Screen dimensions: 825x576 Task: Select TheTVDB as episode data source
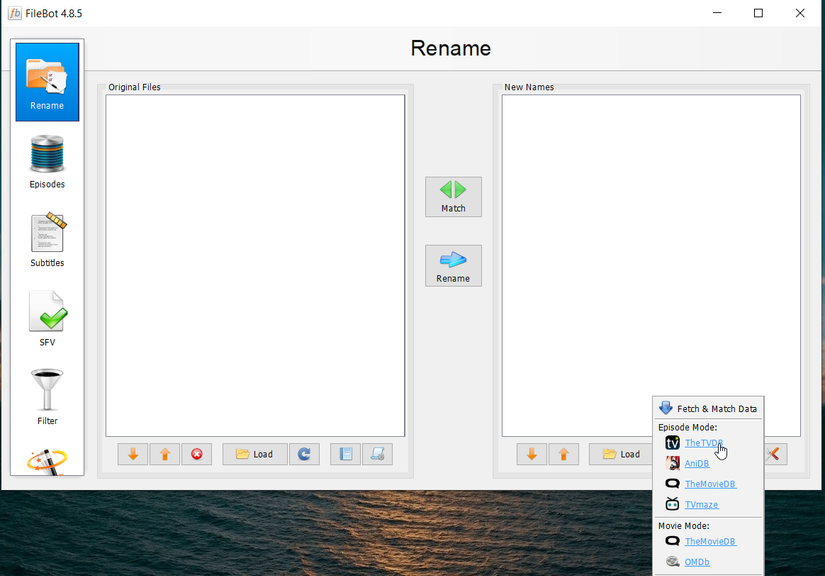coord(702,442)
